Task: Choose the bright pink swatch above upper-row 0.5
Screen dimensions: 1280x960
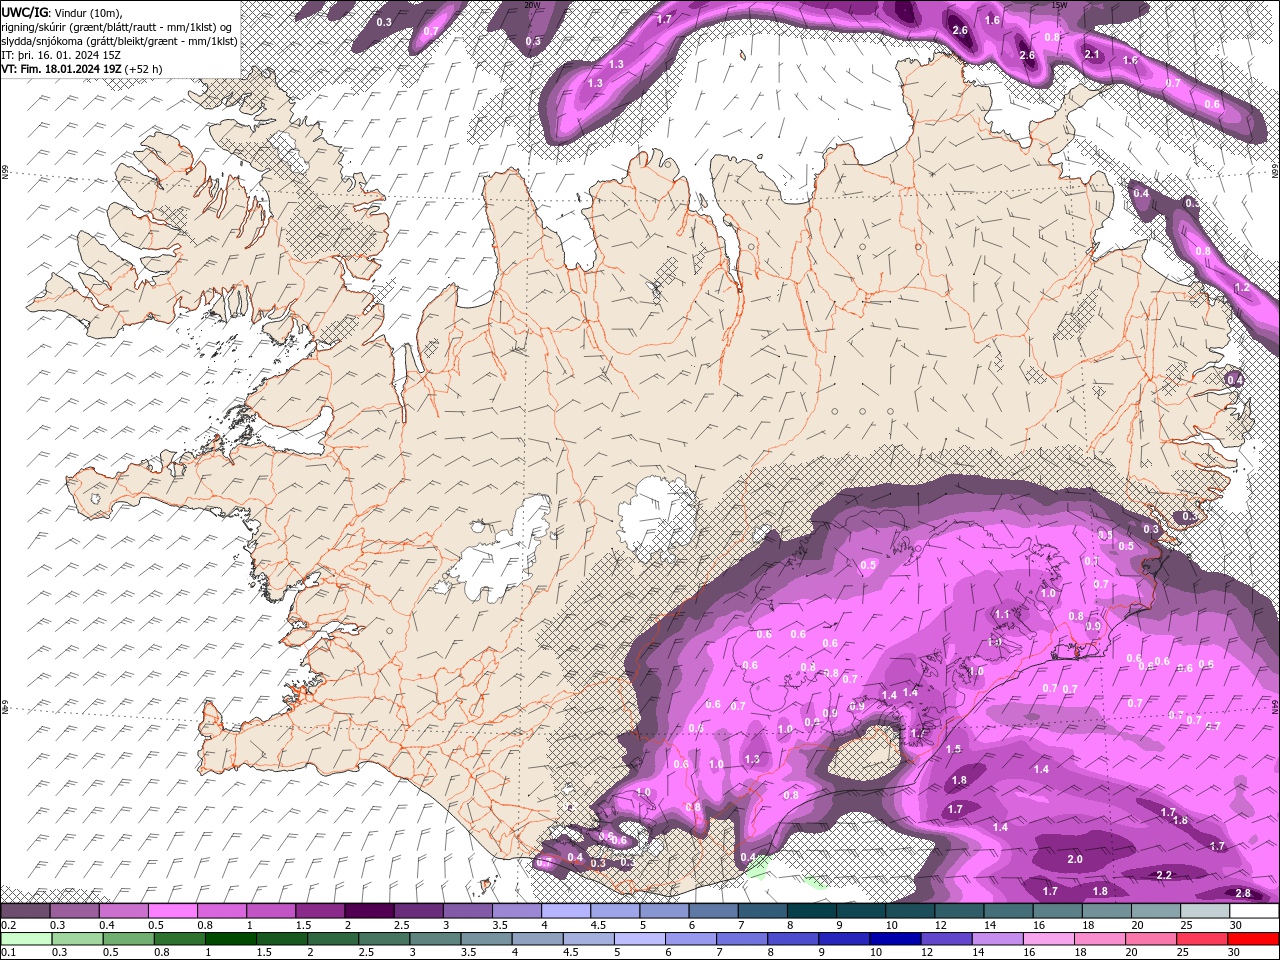Action: click(x=173, y=911)
